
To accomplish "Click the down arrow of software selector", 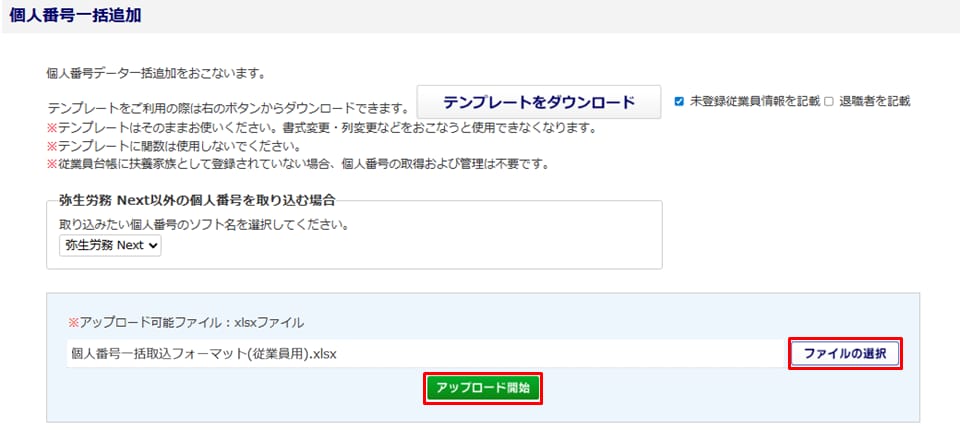I will pyautogui.click(x=153, y=245).
